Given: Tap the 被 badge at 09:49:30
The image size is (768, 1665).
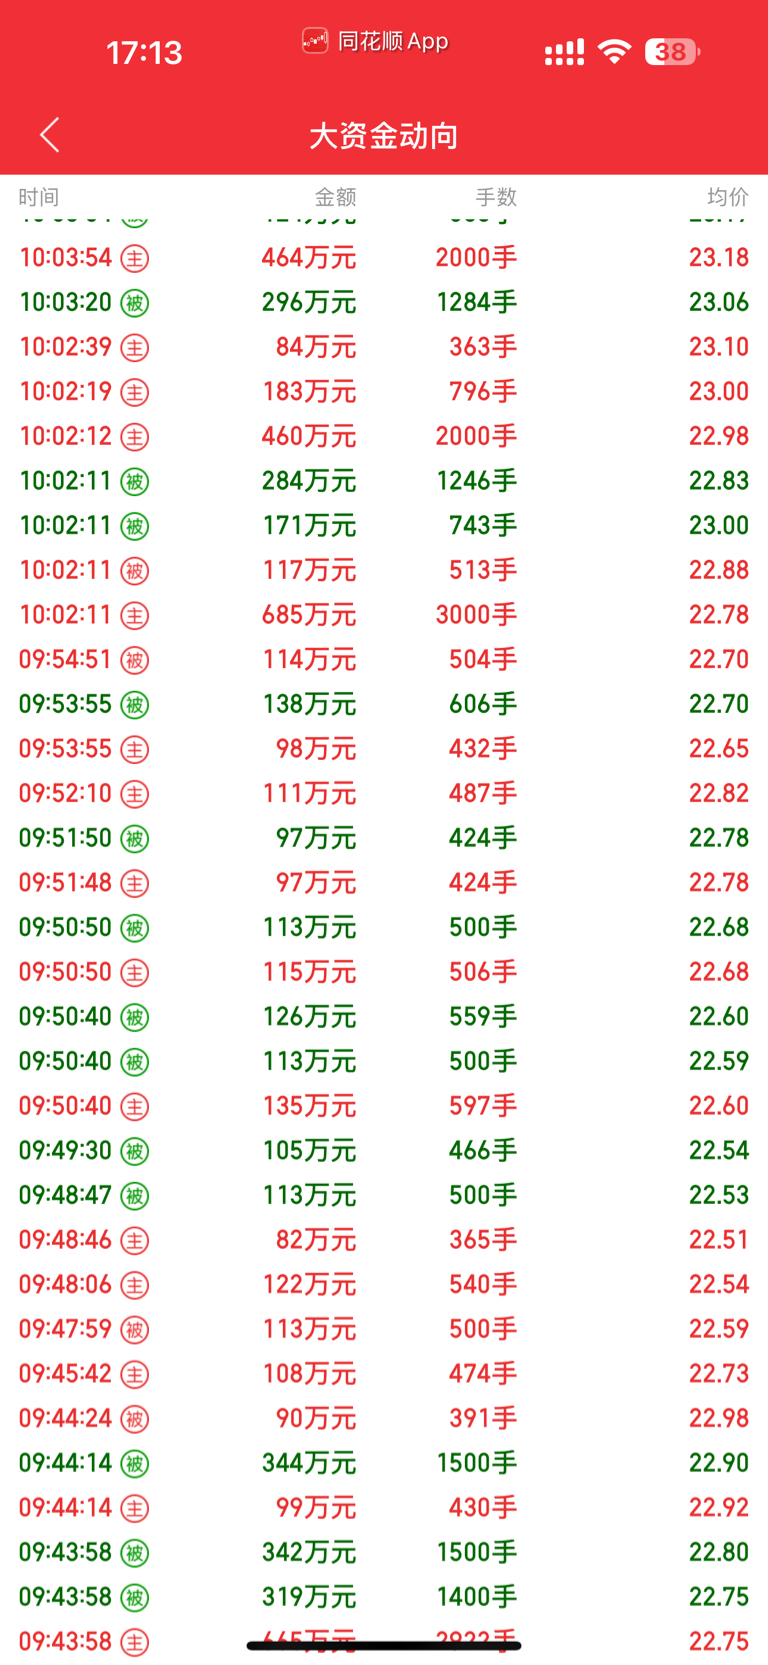Looking at the screenshot, I should point(135,1151).
